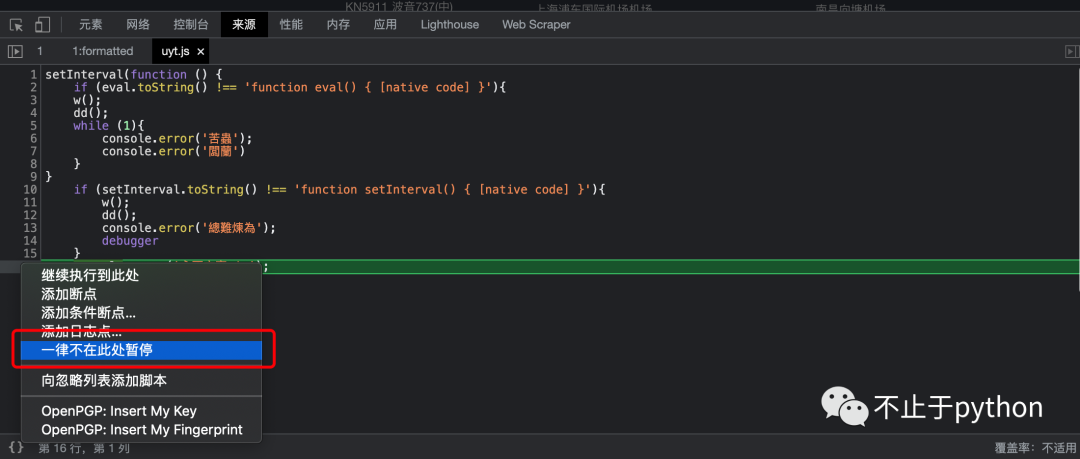Select OpenPGP: Insert My Fingerprint

coord(141,430)
